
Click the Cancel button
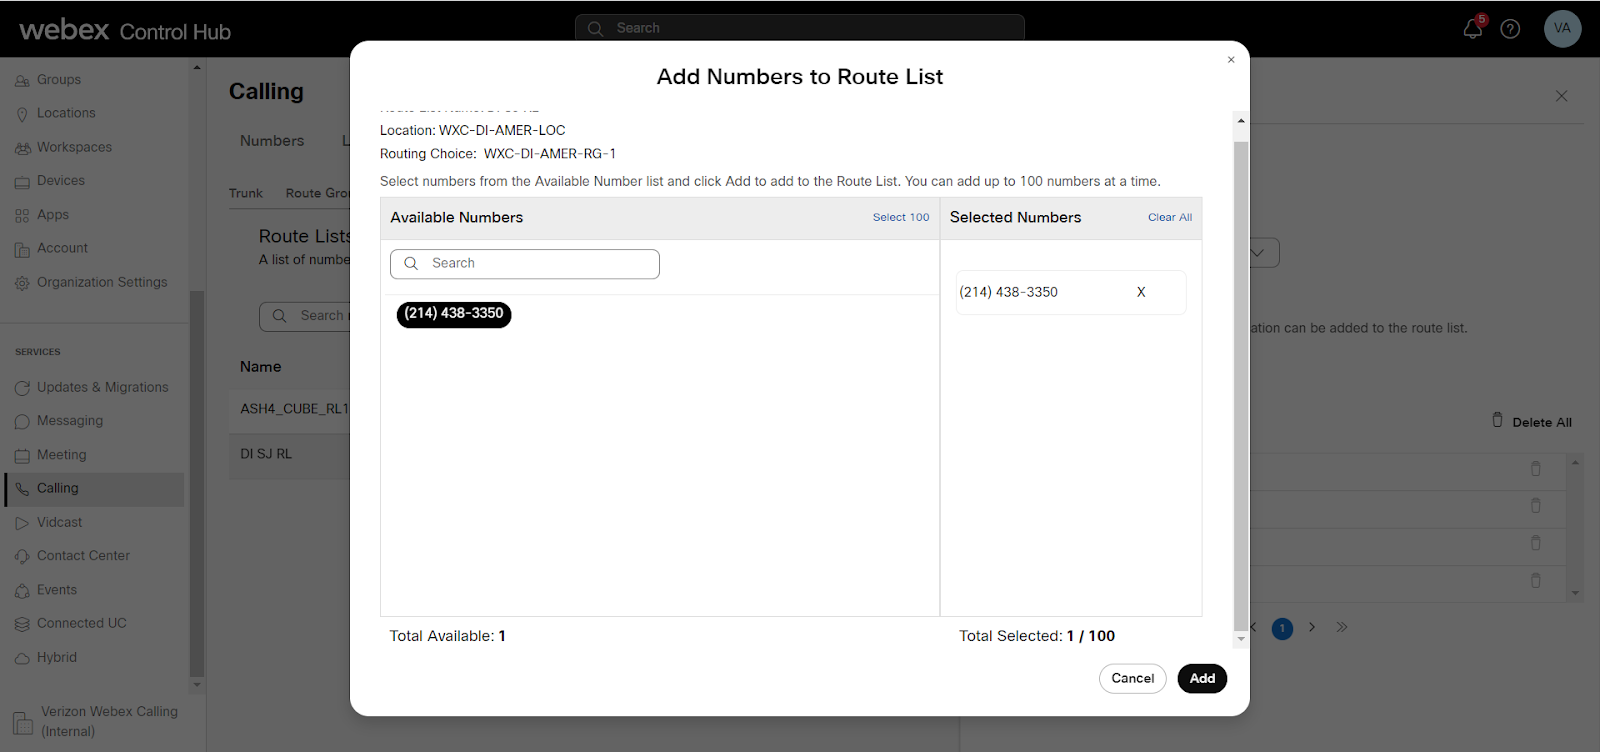(x=1133, y=678)
